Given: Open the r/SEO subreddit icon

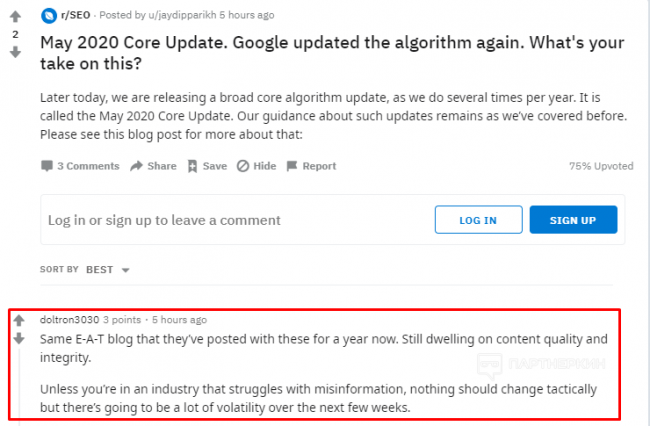Looking at the screenshot, I should 49,16.
